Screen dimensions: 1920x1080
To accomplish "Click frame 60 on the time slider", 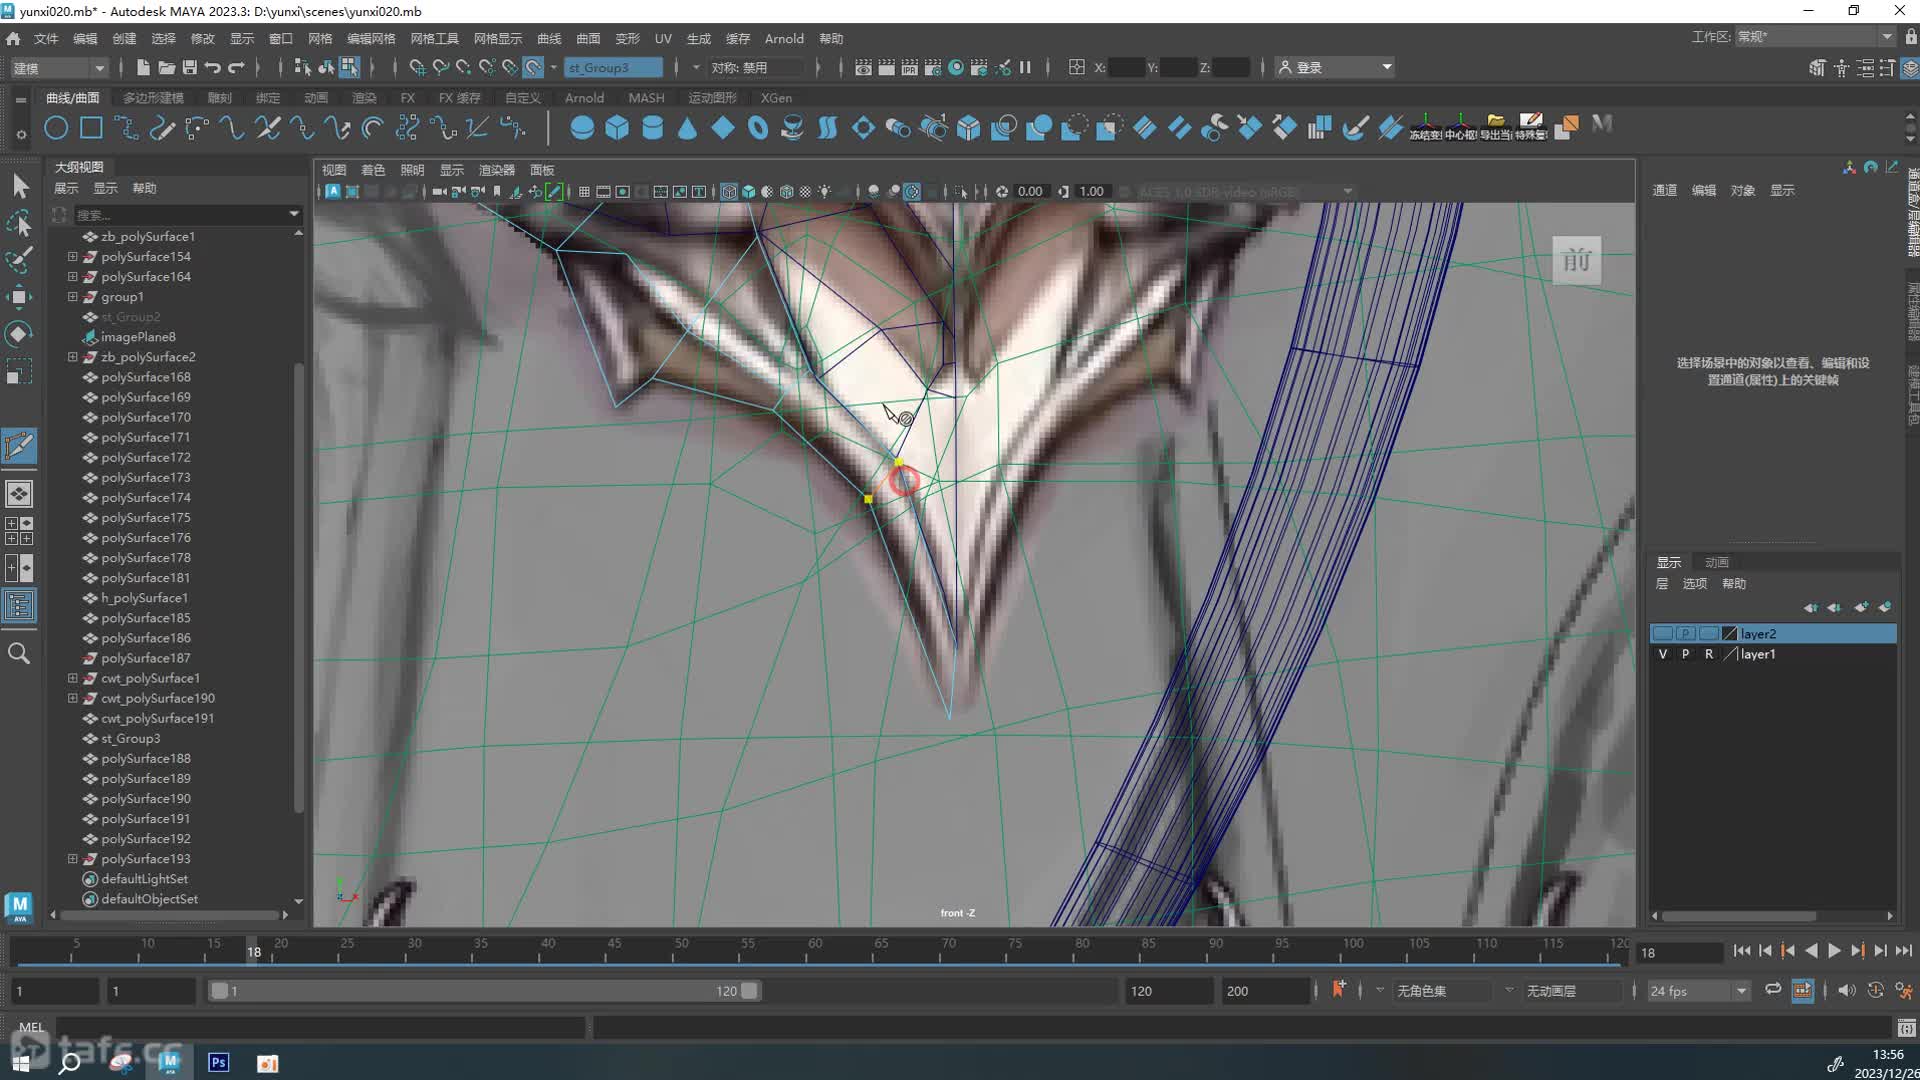I will point(815,949).
